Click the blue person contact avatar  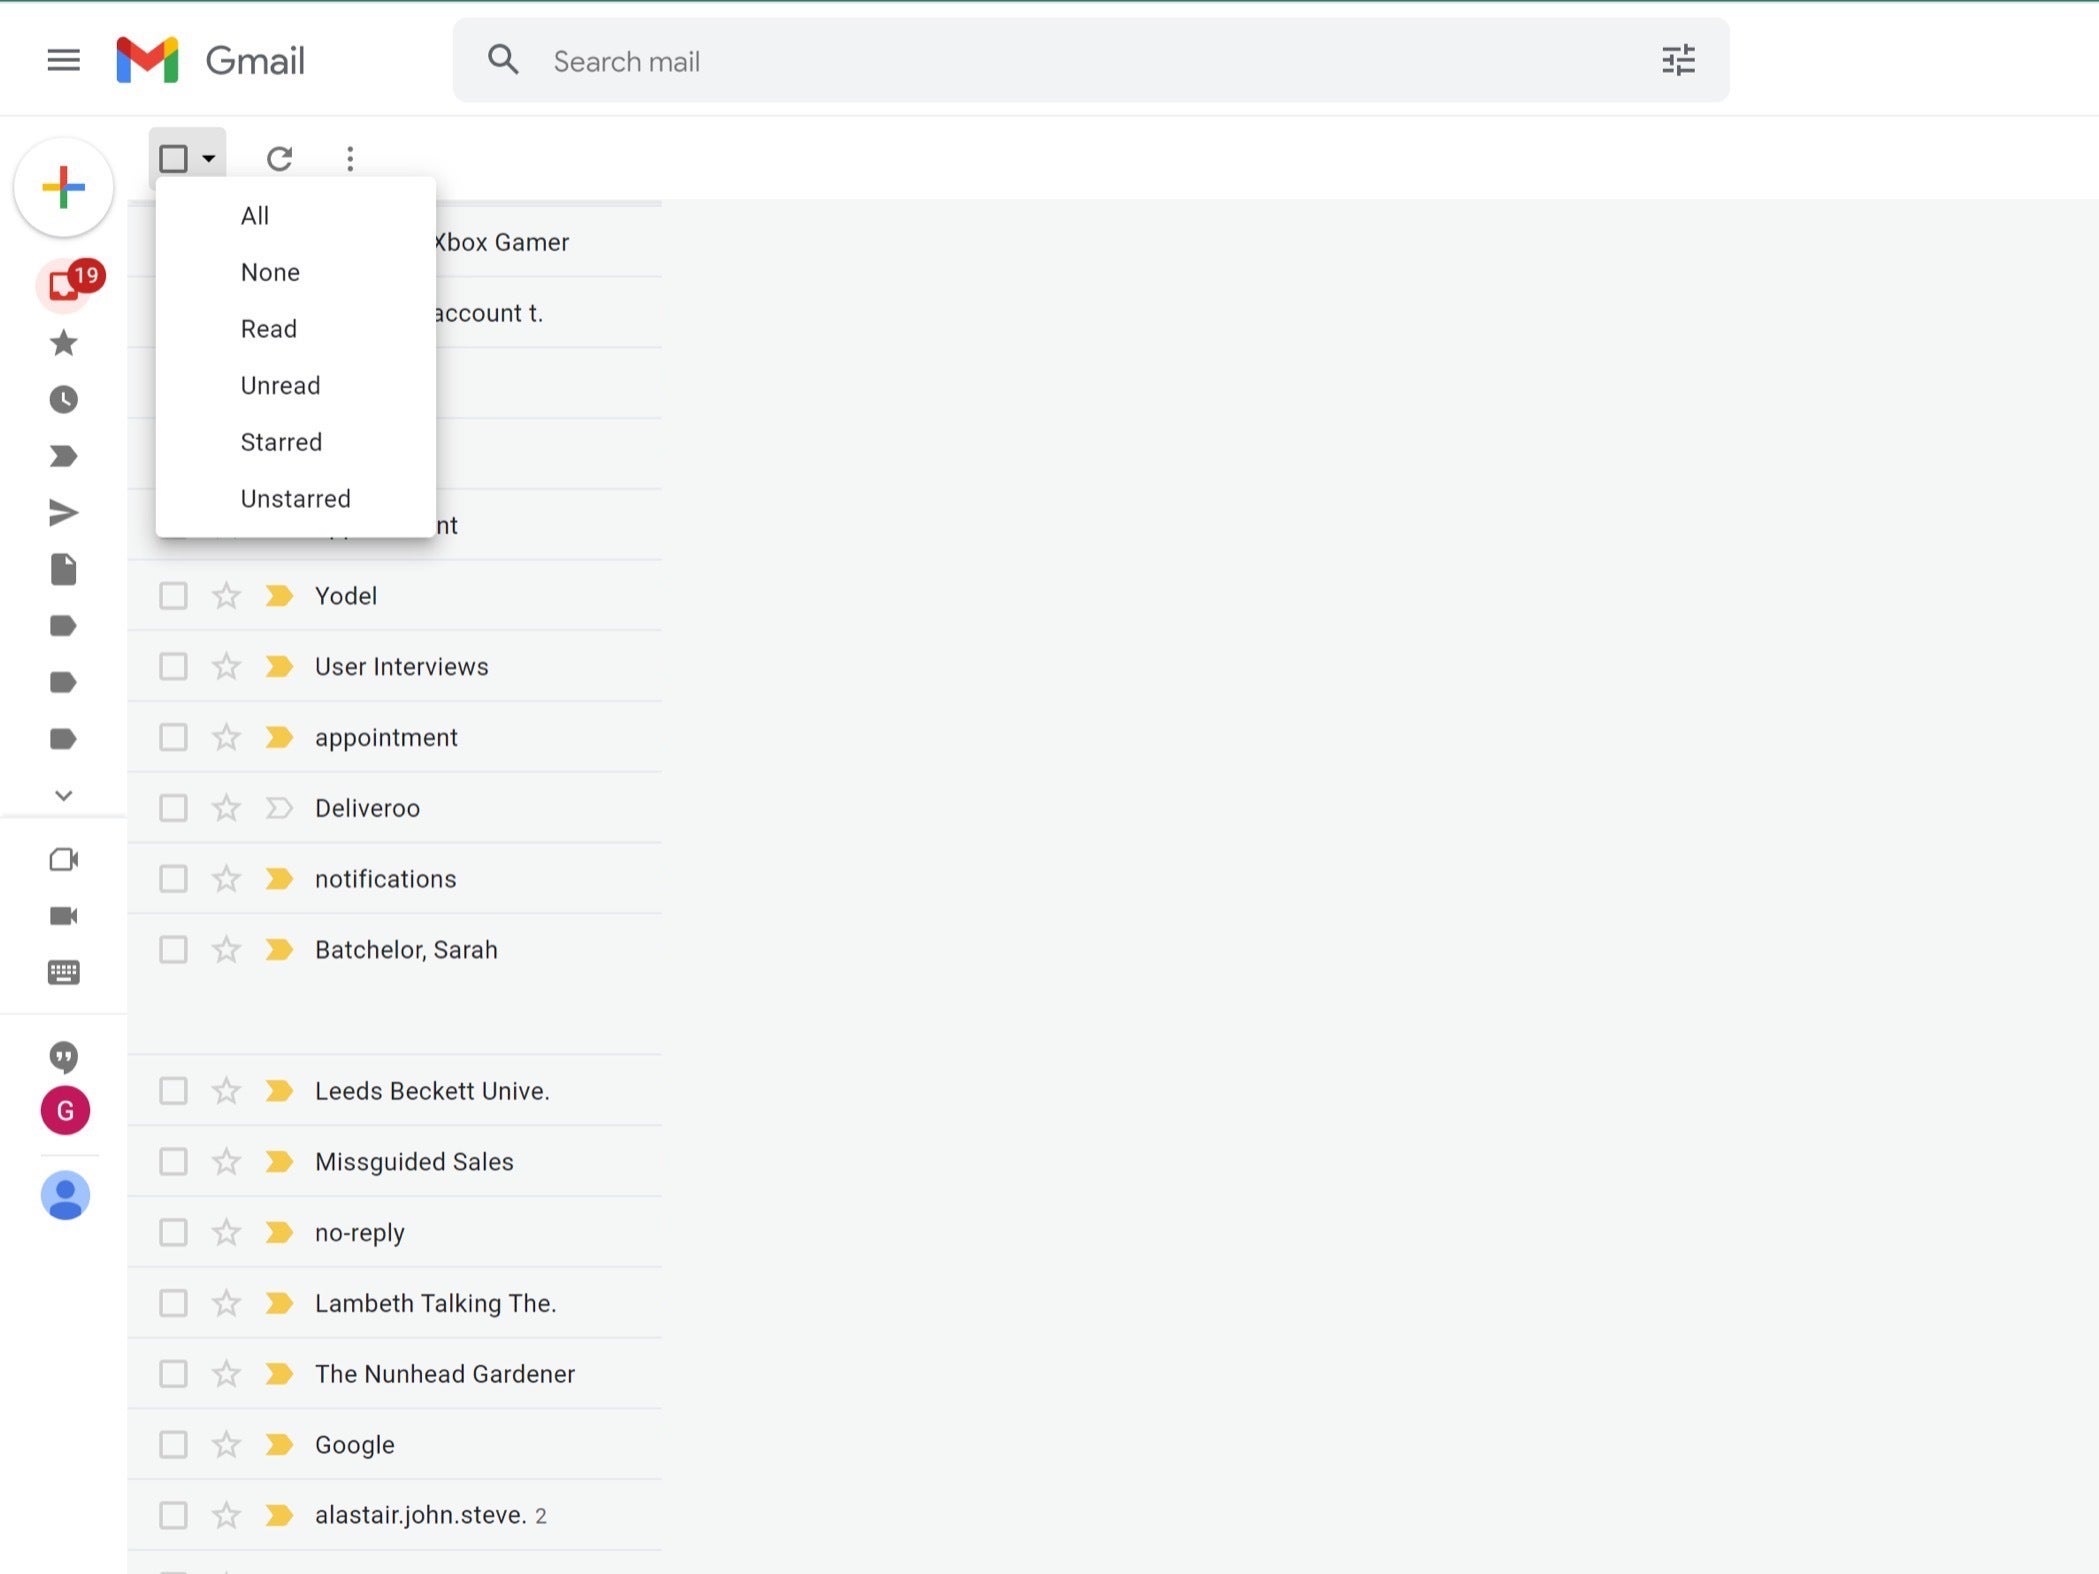65,1196
